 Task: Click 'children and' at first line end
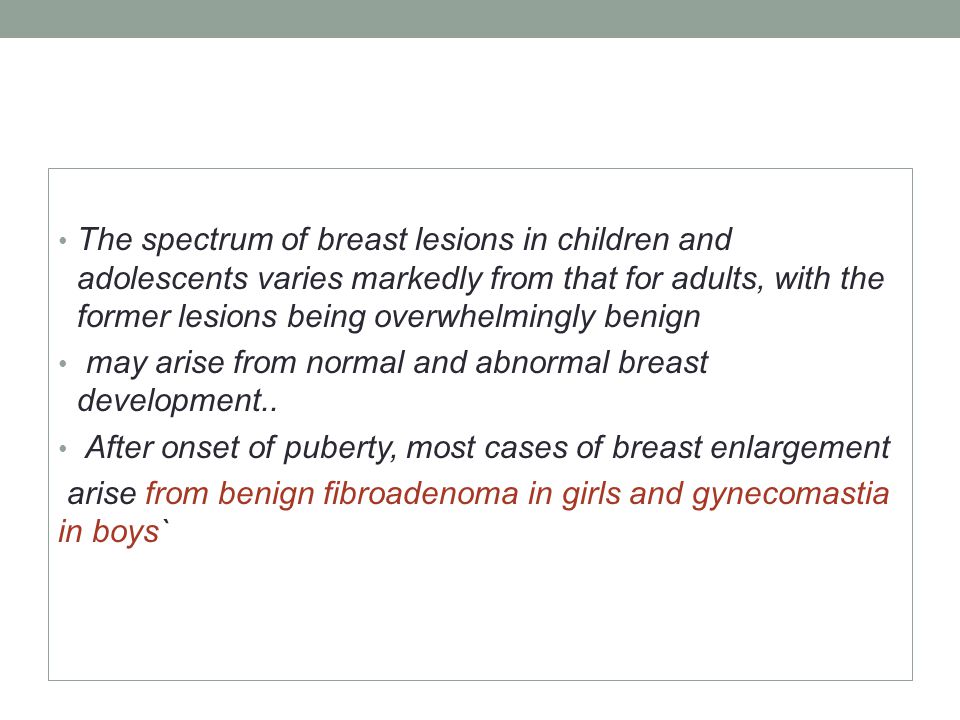coord(644,239)
